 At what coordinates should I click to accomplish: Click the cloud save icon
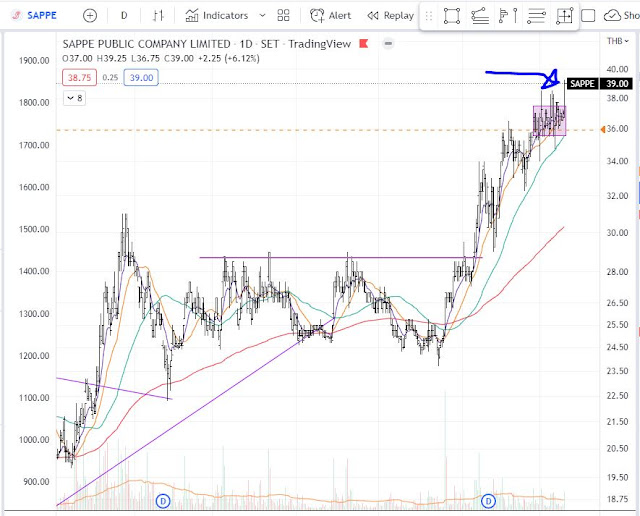(612, 16)
